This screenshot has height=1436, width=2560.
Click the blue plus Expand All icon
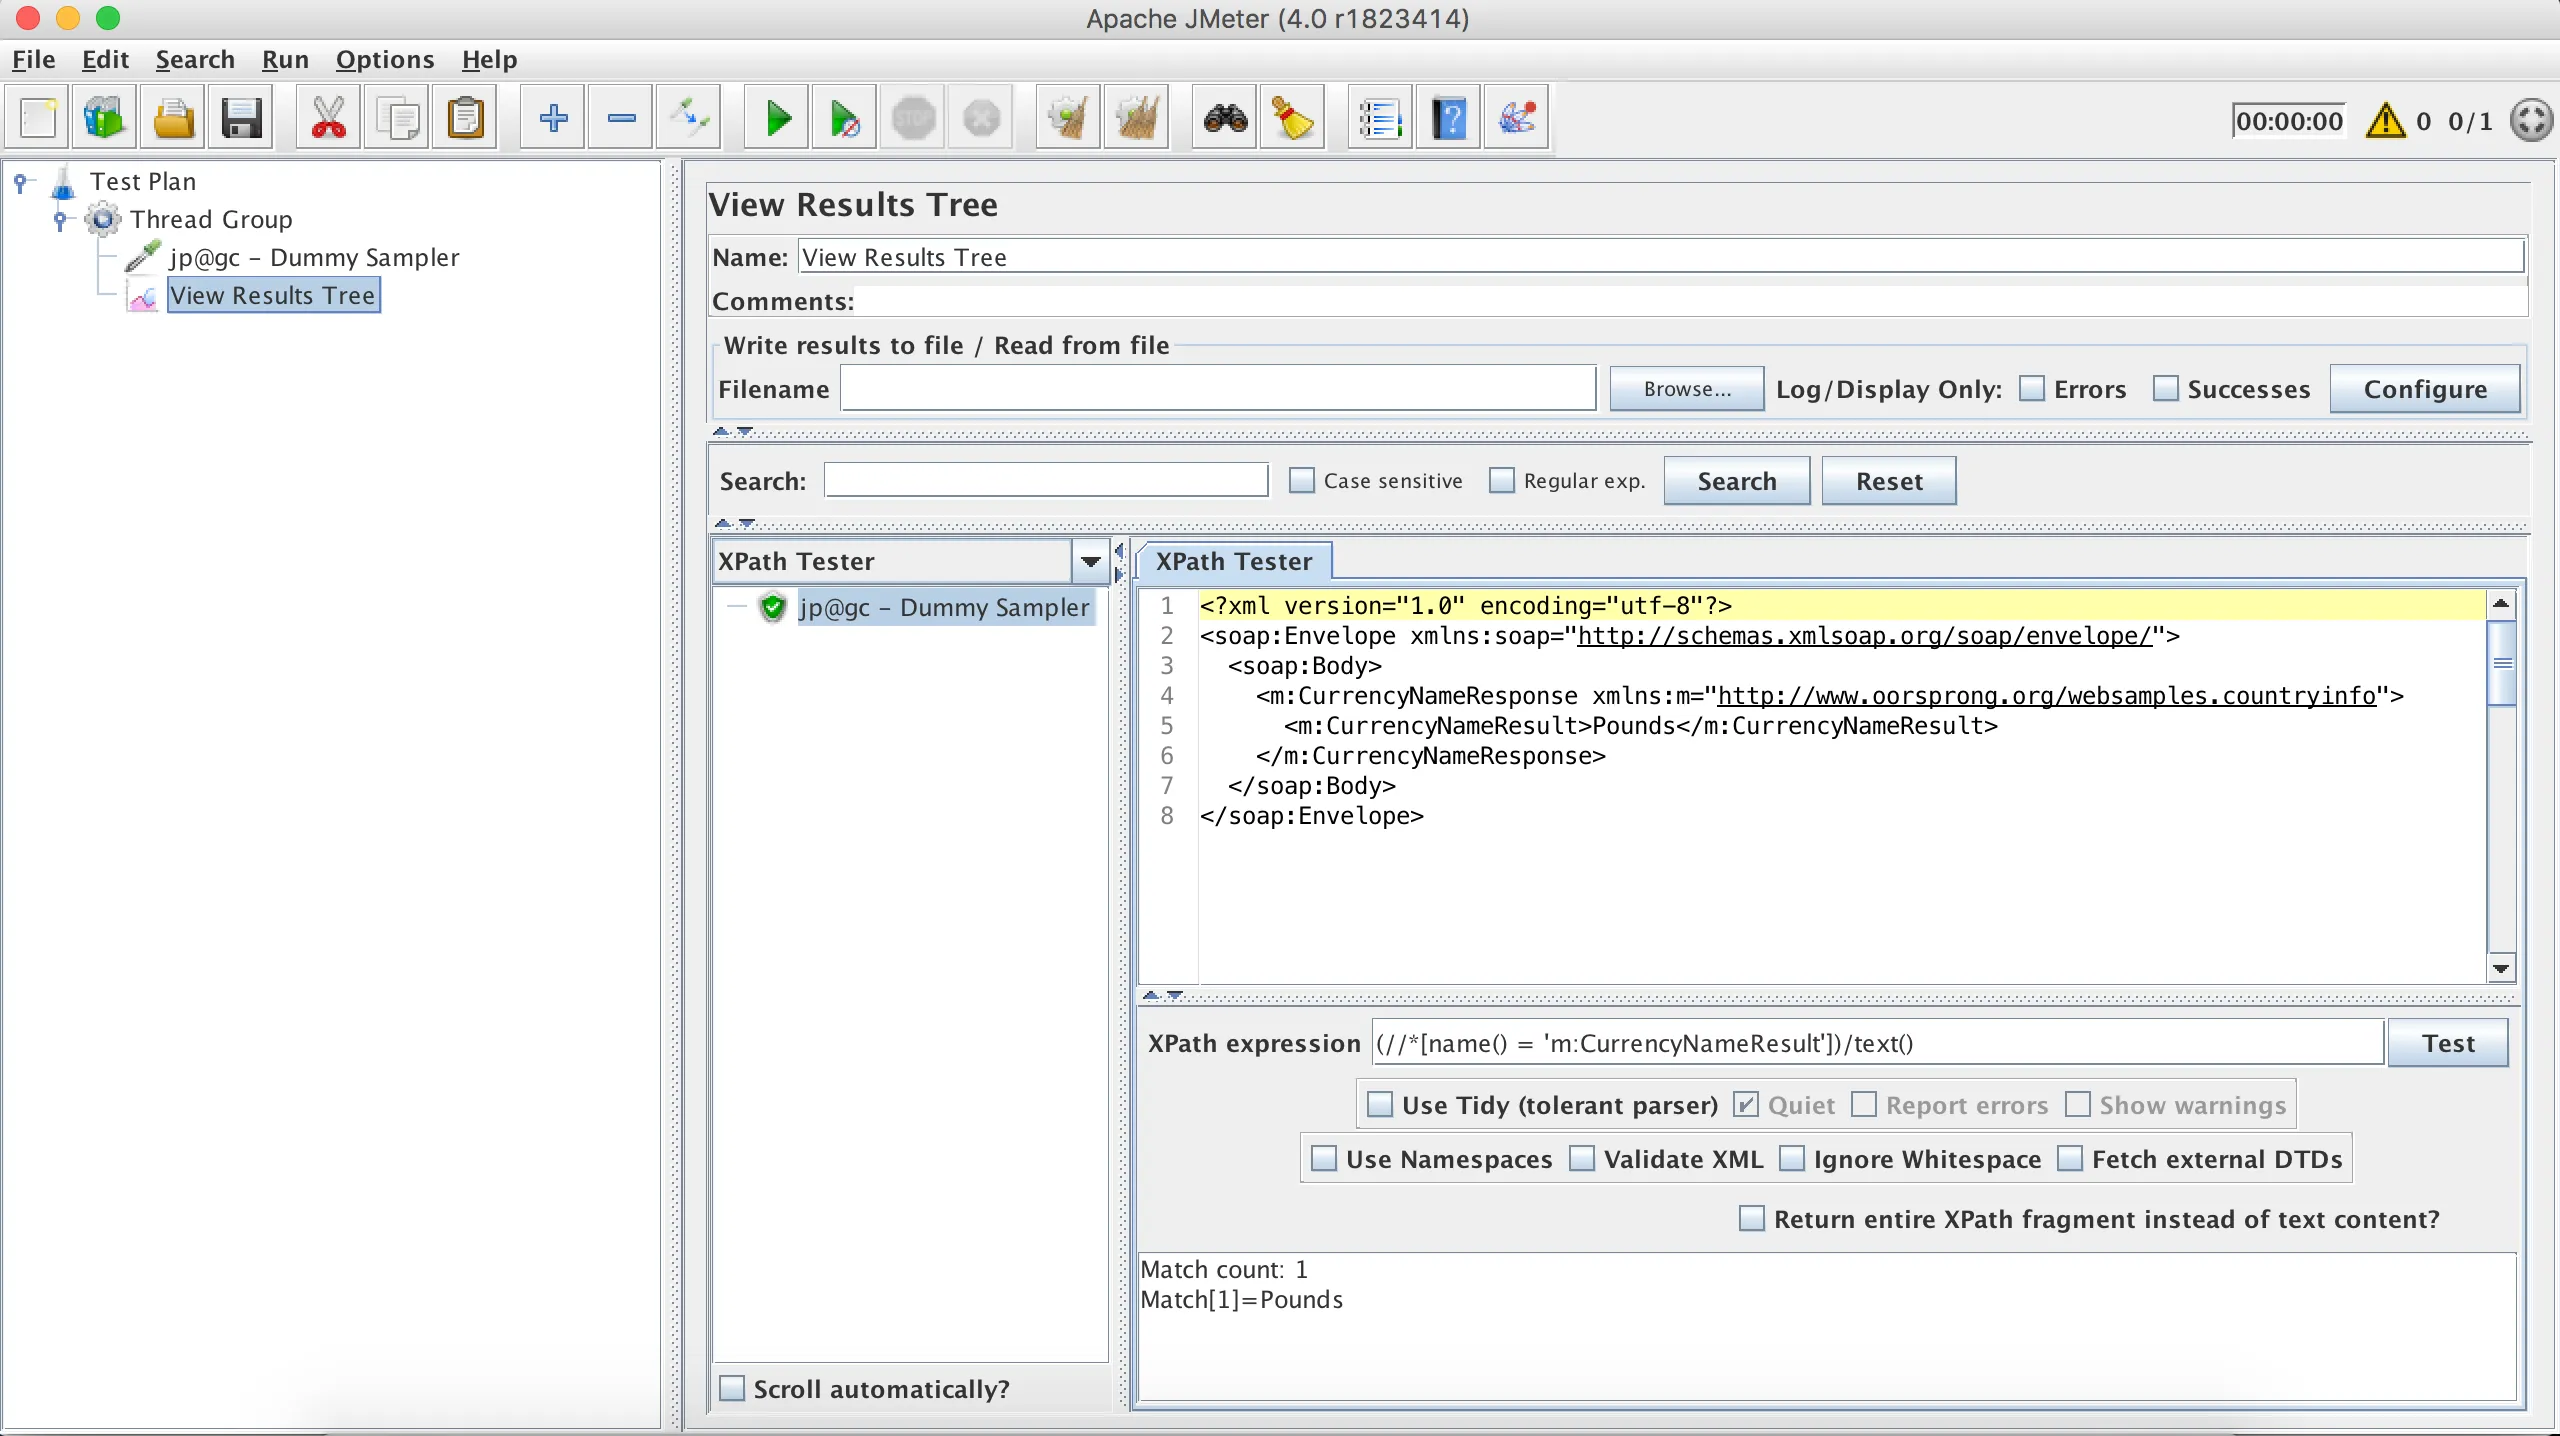553,119
